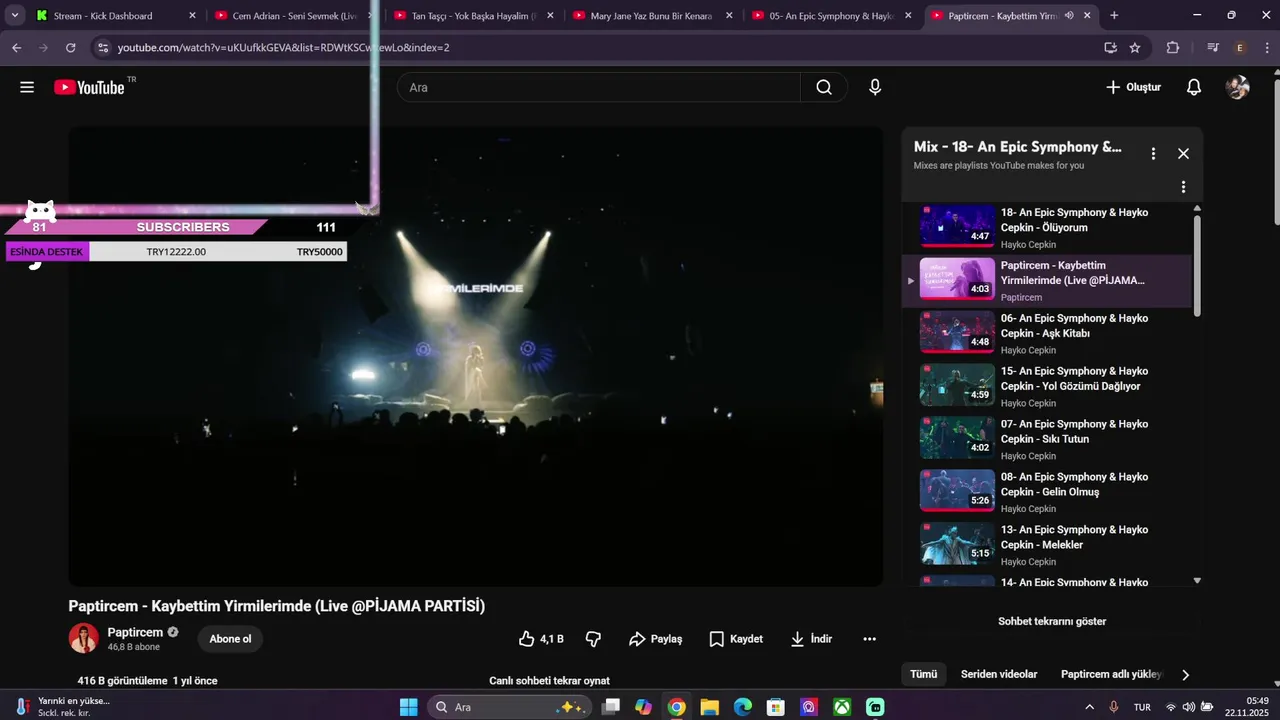
Task: Dislike the video with thumbs down
Action: click(593, 639)
